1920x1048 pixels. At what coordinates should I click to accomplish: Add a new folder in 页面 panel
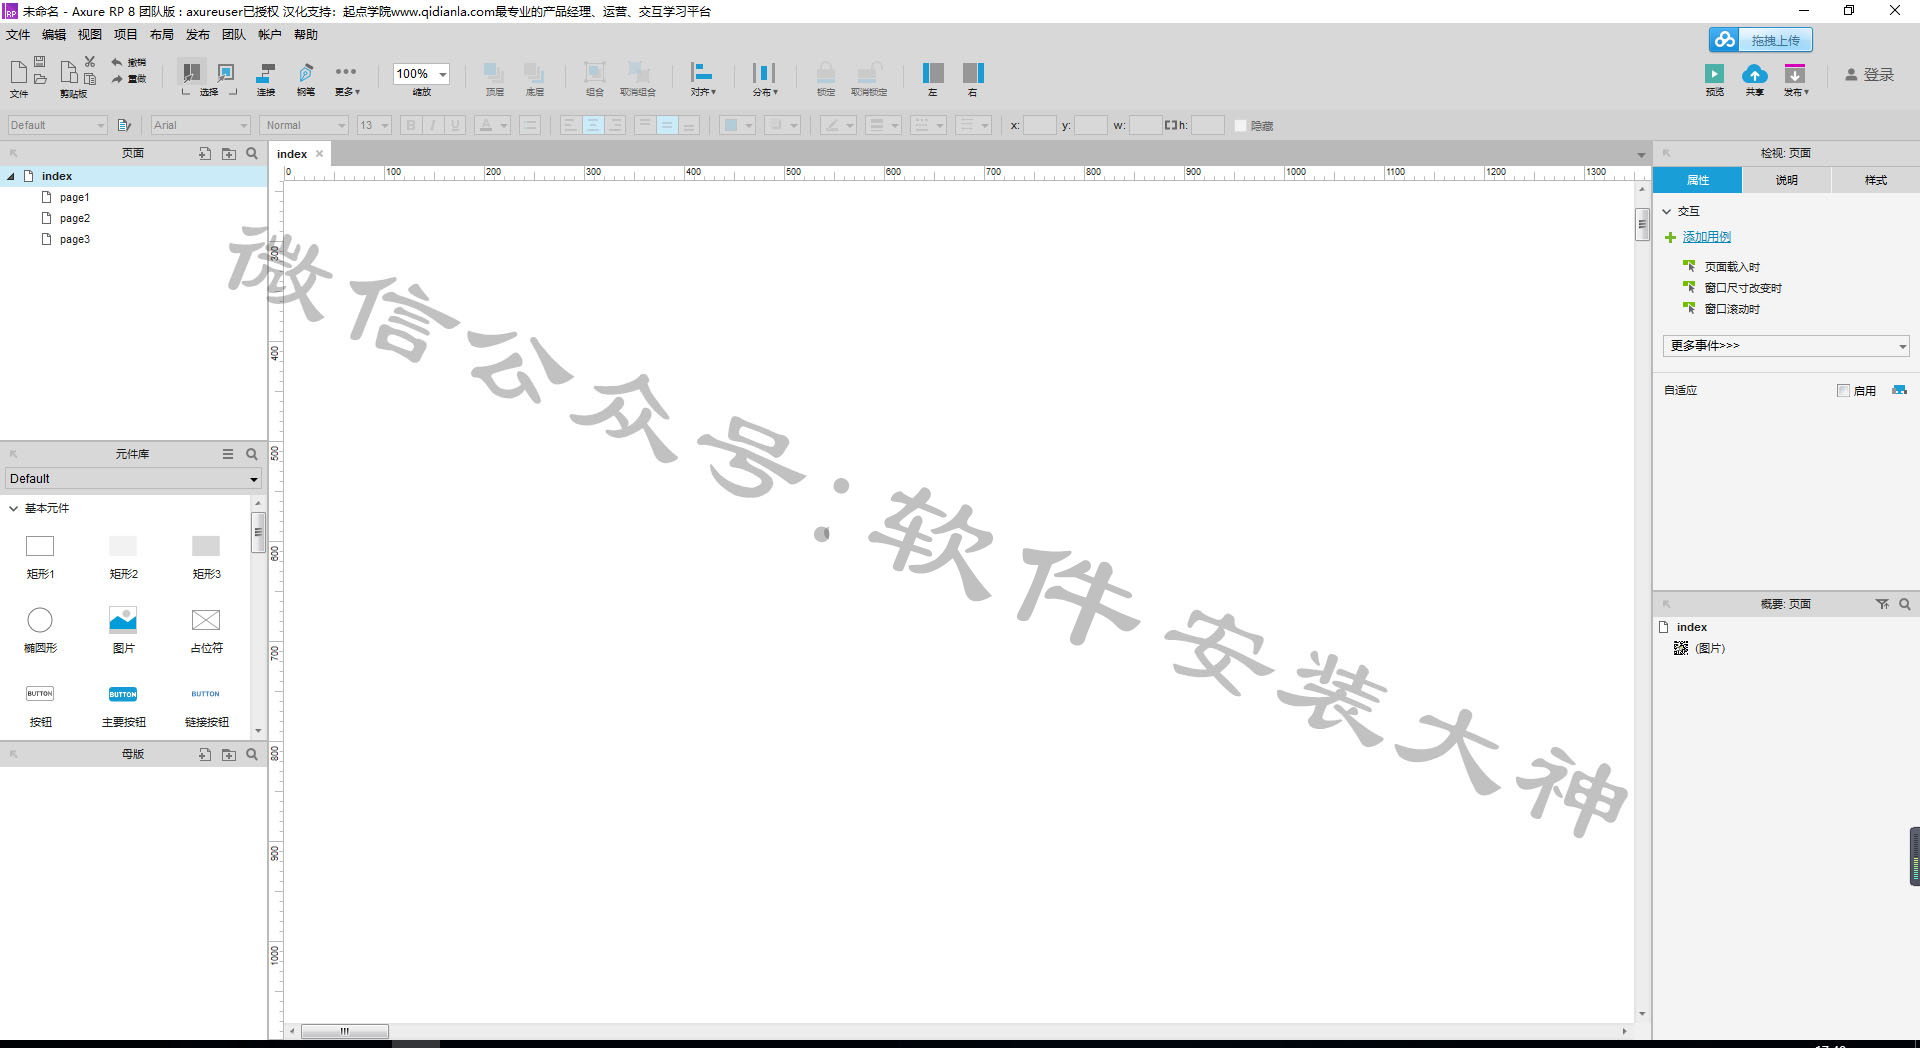[229, 154]
